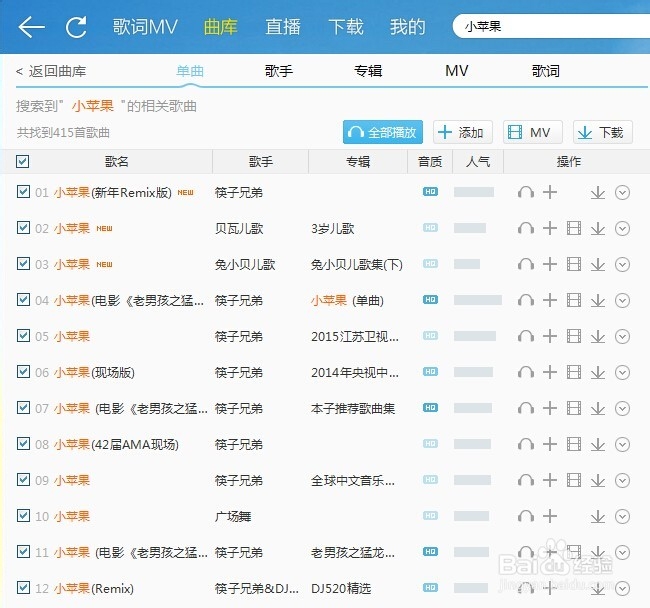Image resolution: width=650 pixels, height=608 pixels.
Task: Sort by the 歌名 column header
Action: pos(116,161)
